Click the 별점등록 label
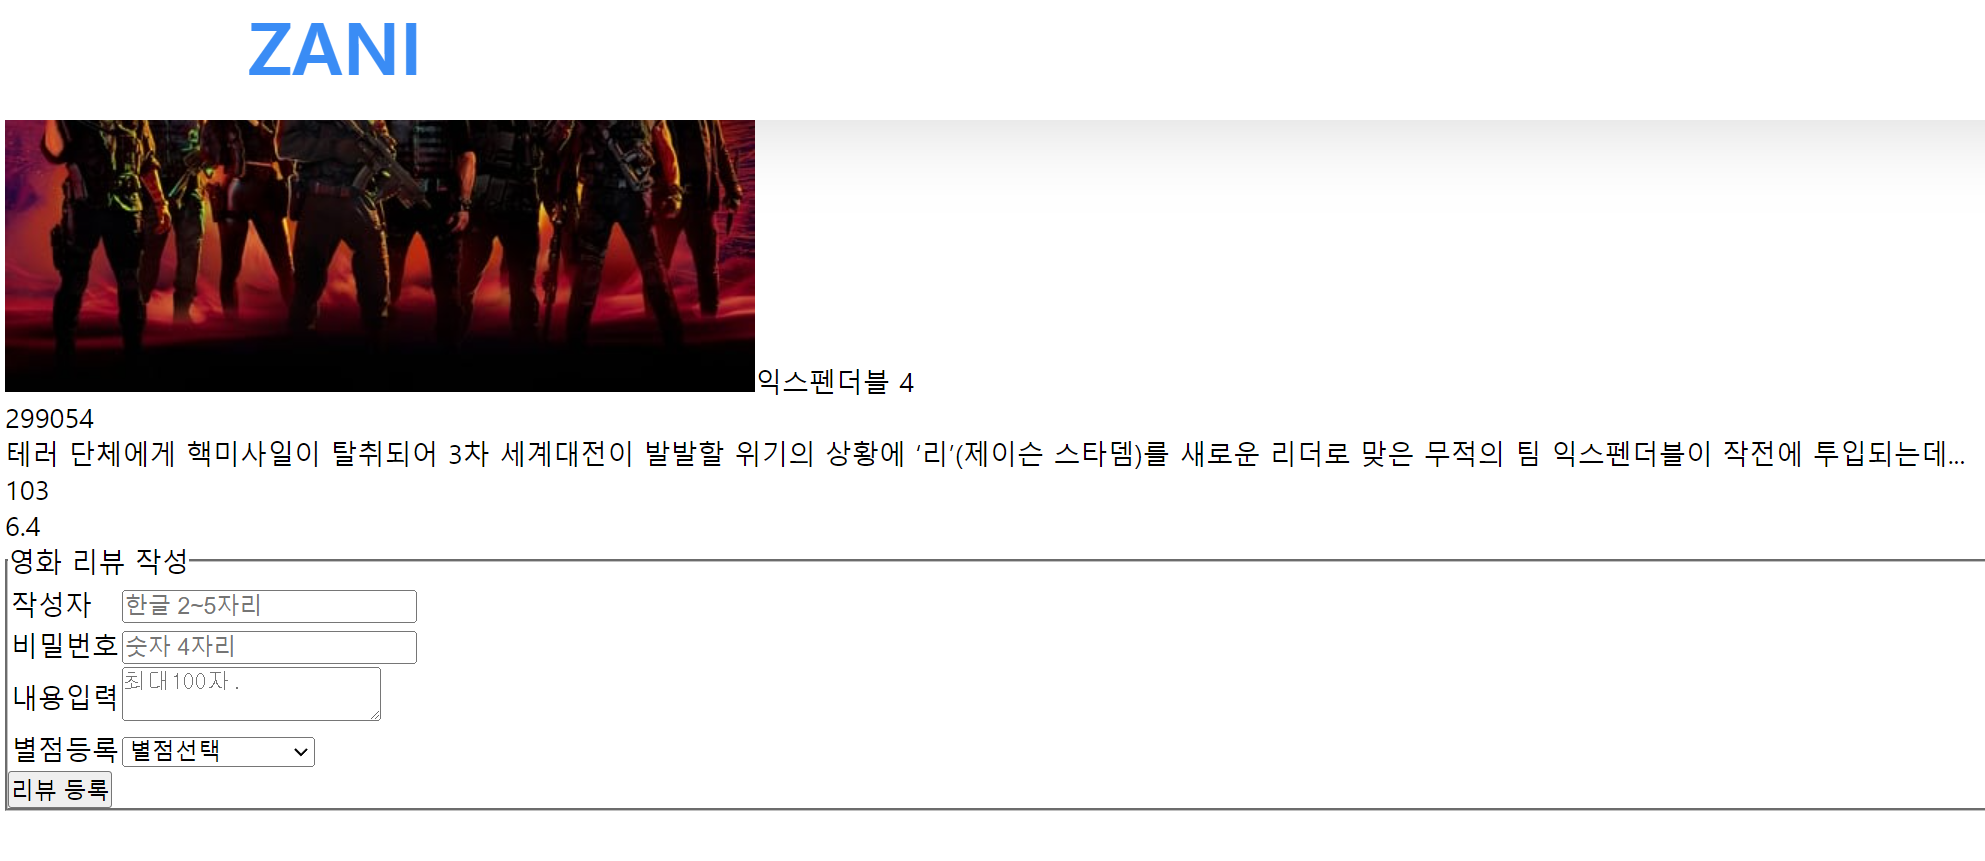This screenshot has height=861, width=1985. coord(65,749)
